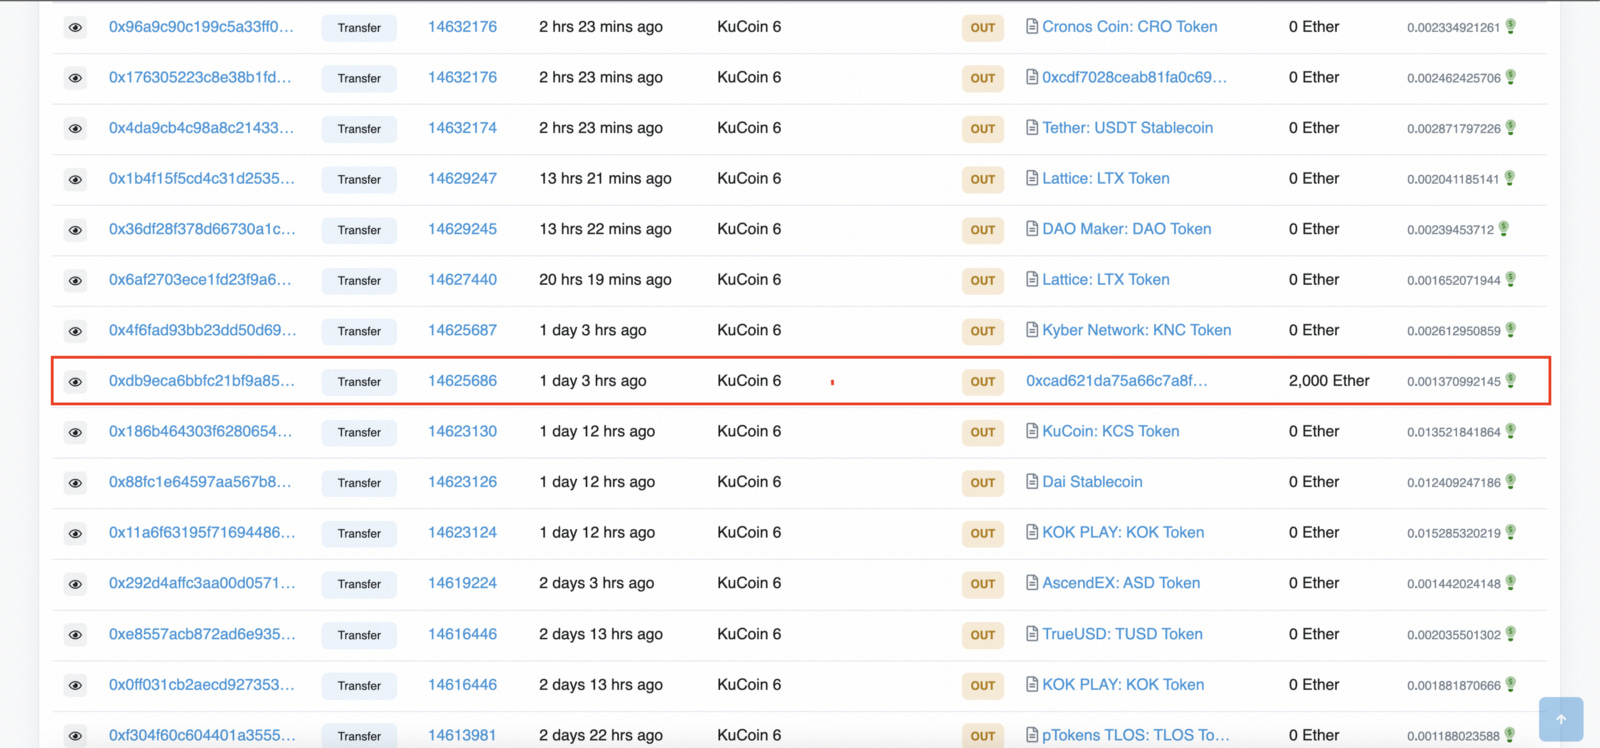The width and height of the screenshot is (1600, 748).
Task: Open AscendEX: ASD Token link
Action: (x=1121, y=583)
